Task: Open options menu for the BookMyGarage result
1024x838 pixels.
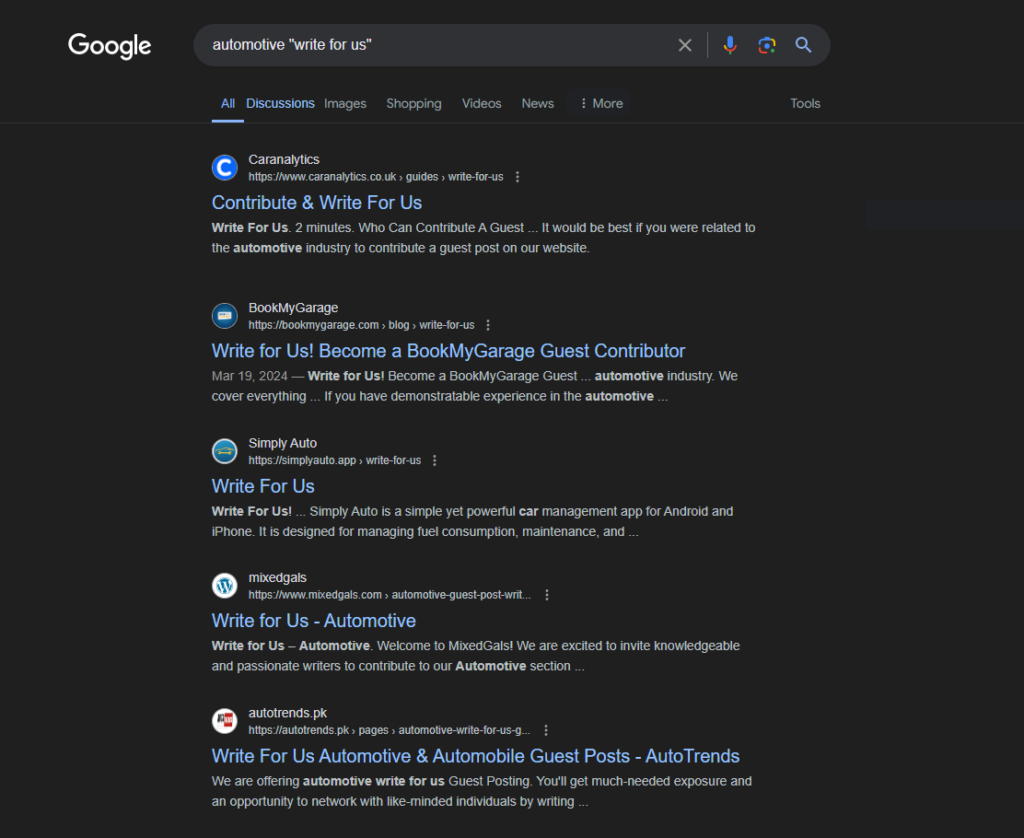Action: point(487,324)
